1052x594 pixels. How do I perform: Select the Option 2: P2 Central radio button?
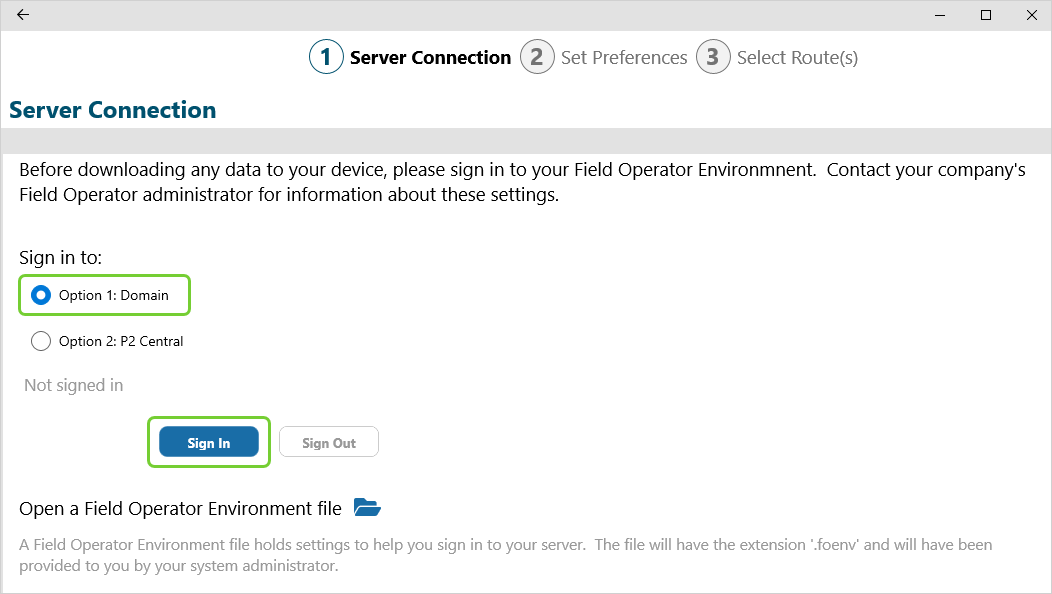[41, 341]
